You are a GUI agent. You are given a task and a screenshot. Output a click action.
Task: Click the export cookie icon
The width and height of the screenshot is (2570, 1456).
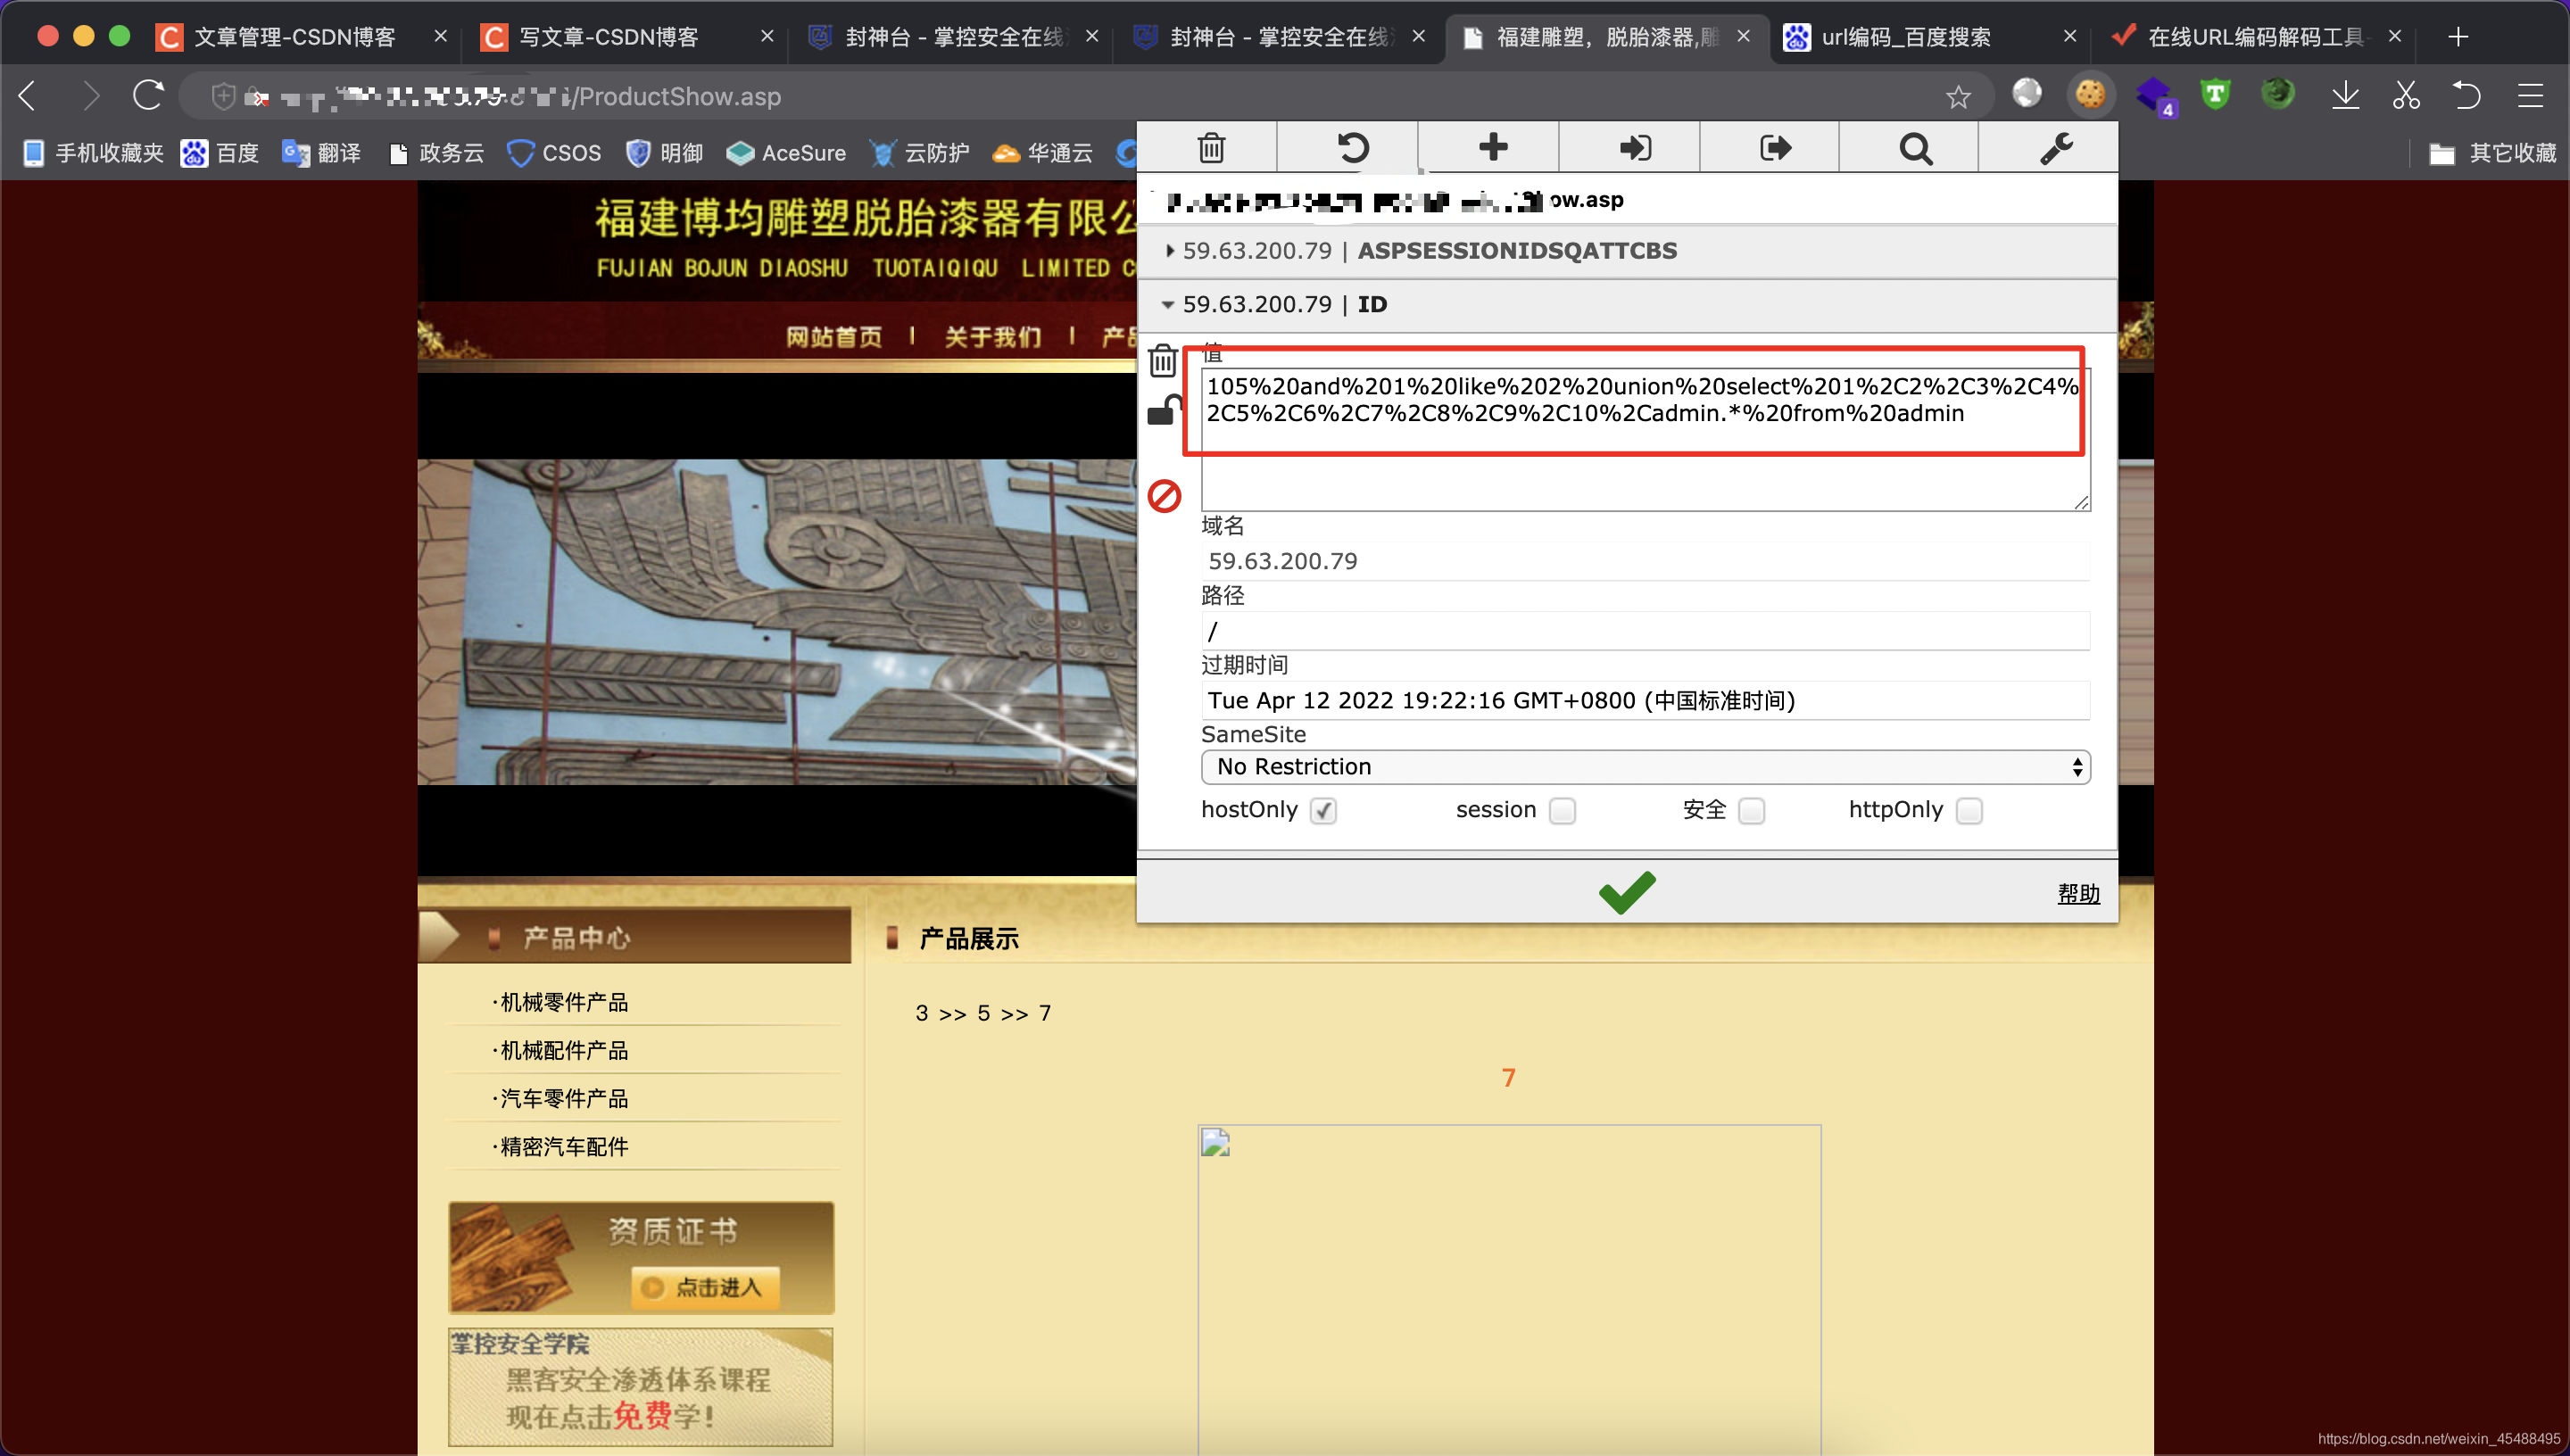point(1772,146)
